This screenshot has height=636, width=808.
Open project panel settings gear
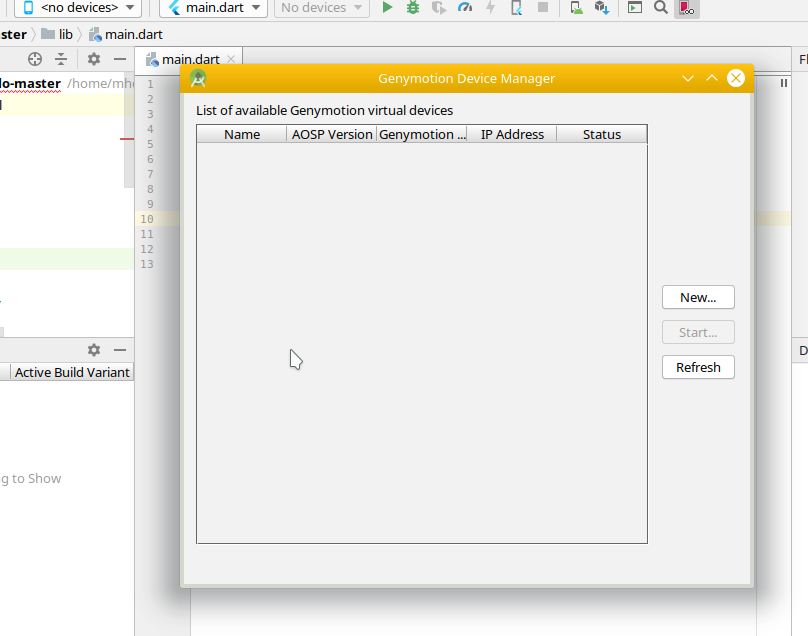[94, 59]
